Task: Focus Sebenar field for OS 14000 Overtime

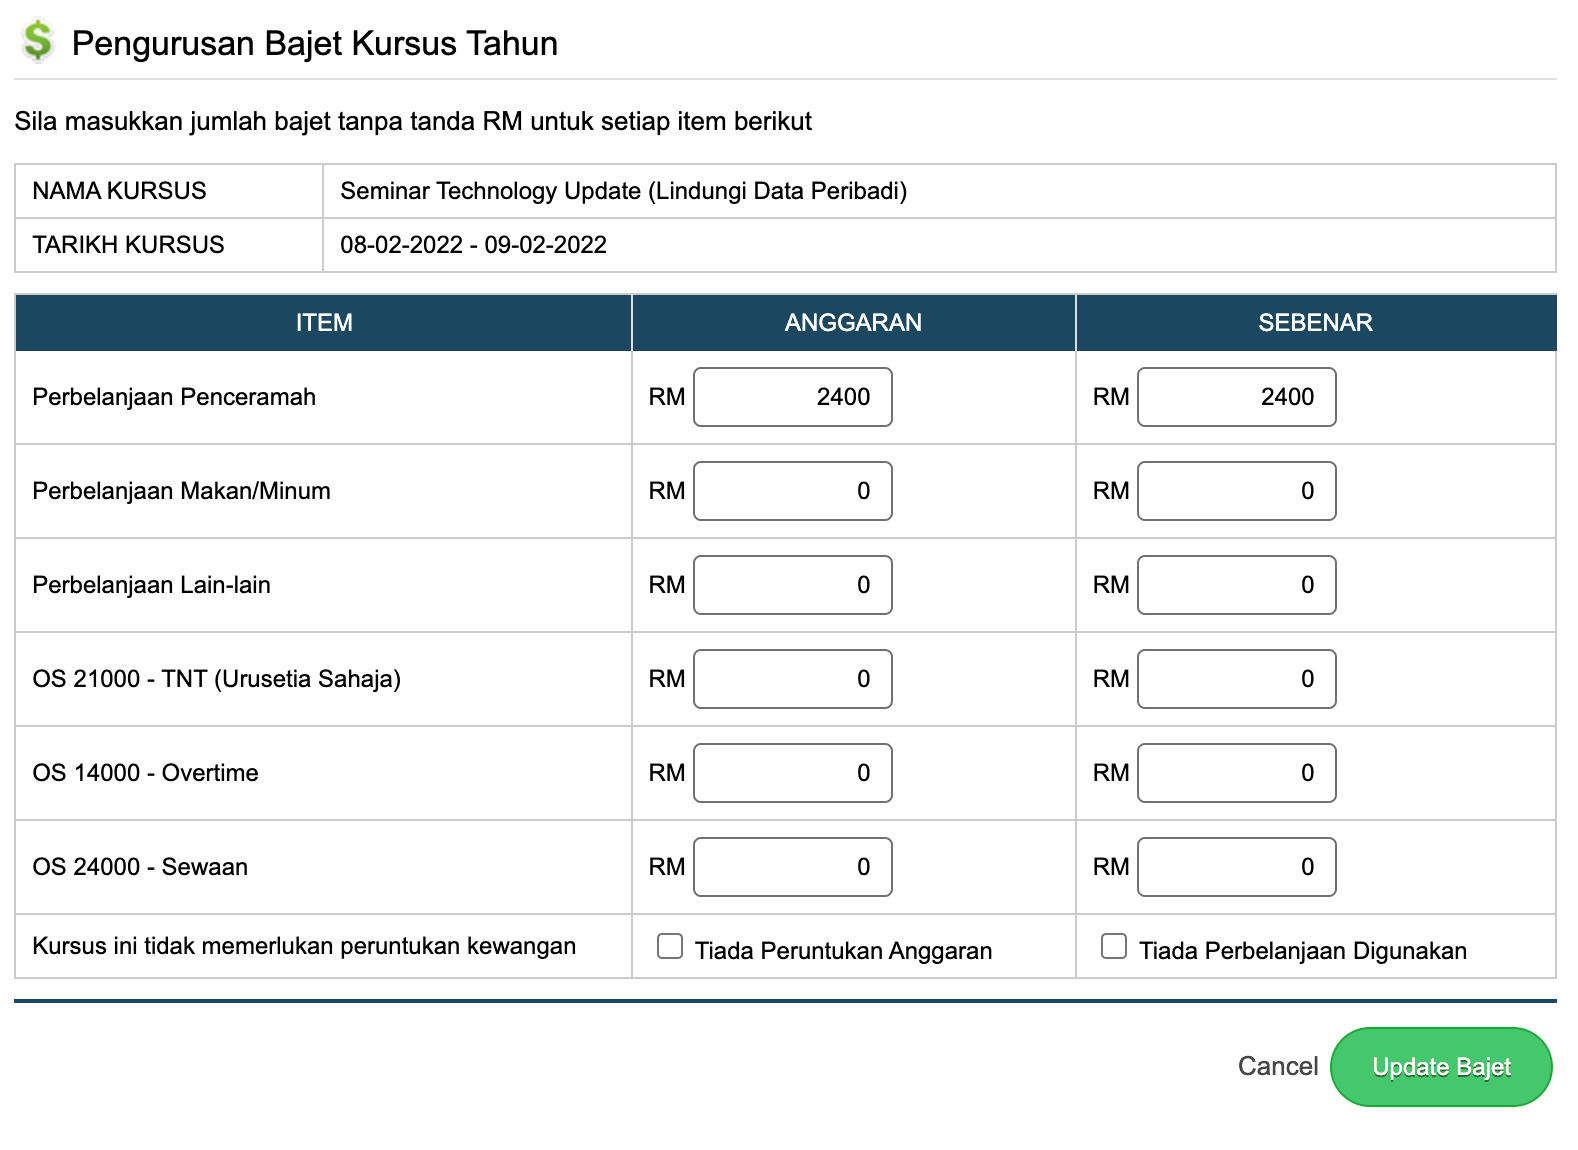Action: click(1237, 773)
